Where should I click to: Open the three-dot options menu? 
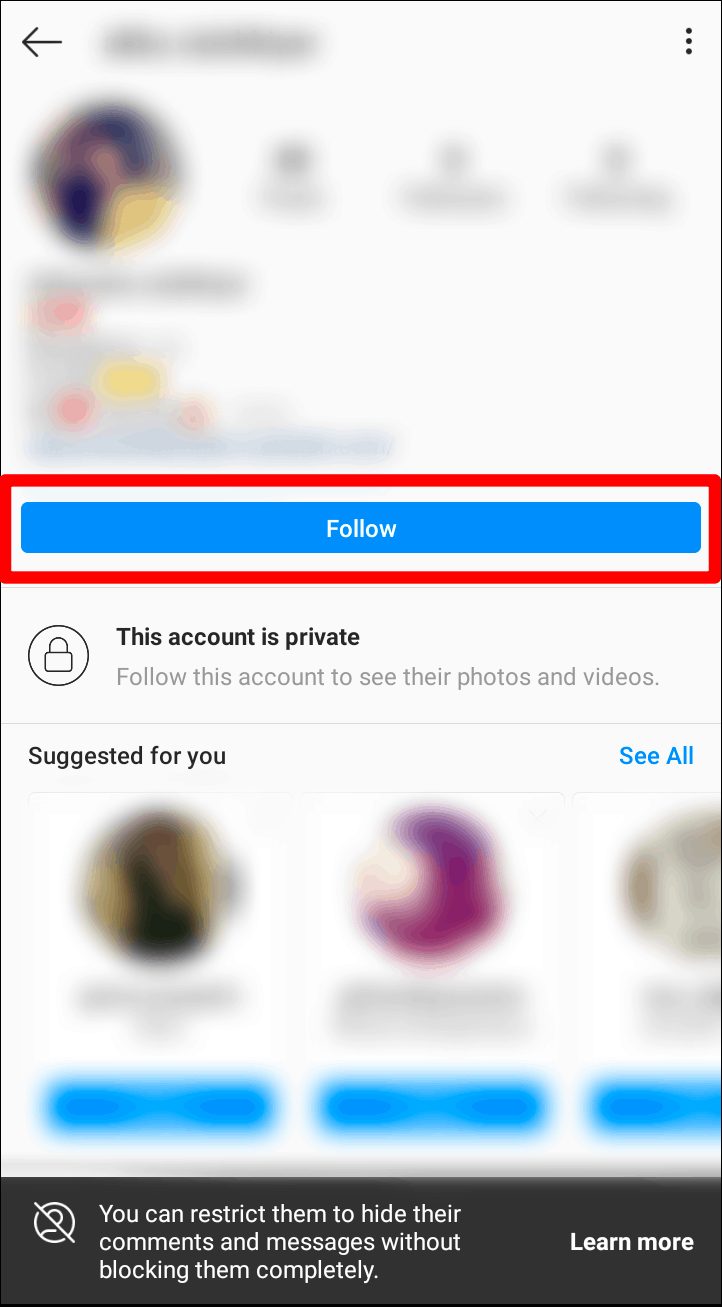(x=688, y=41)
